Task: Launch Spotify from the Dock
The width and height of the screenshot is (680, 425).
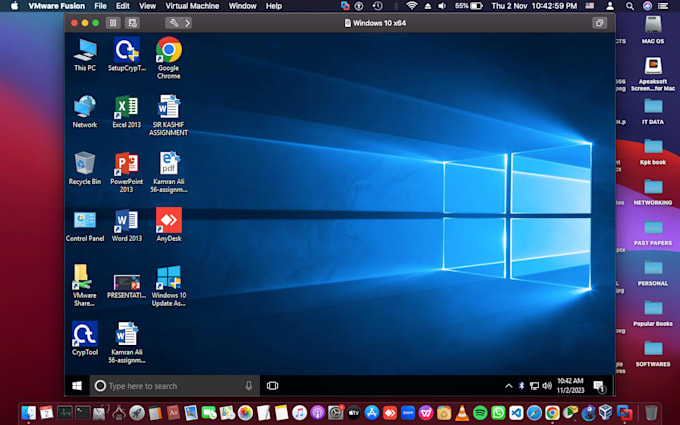Action: (x=480, y=413)
